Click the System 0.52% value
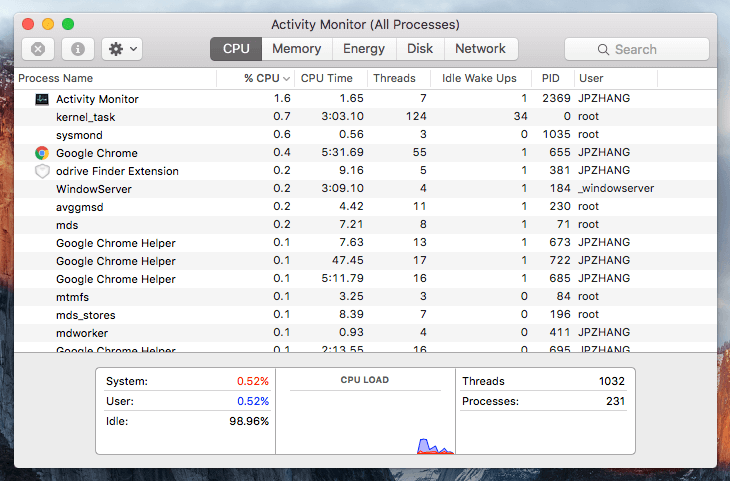The height and width of the screenshot is (481, 730). [253, 381]
